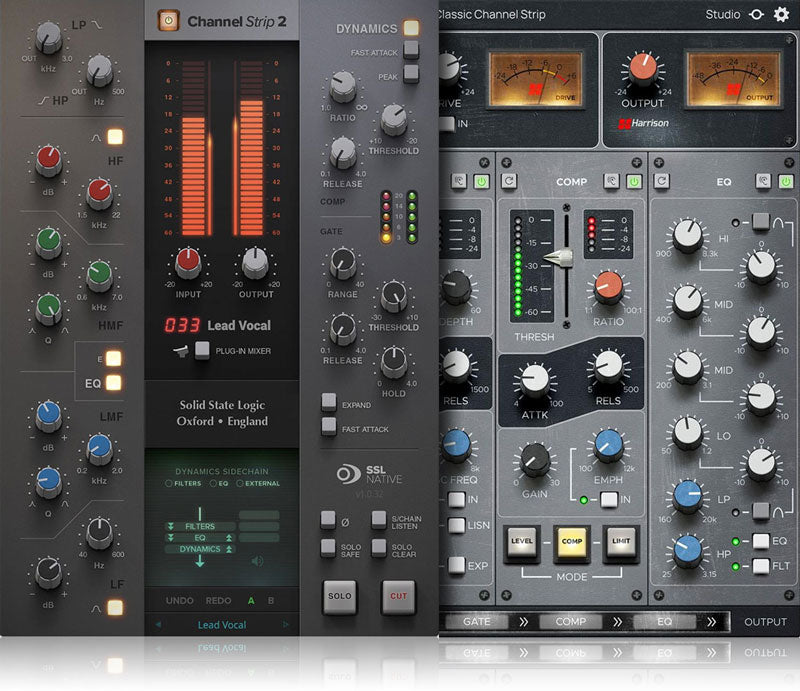This screenshot has width=800, height=691.
Task: Select preset slot B
Action: [271, 601]
